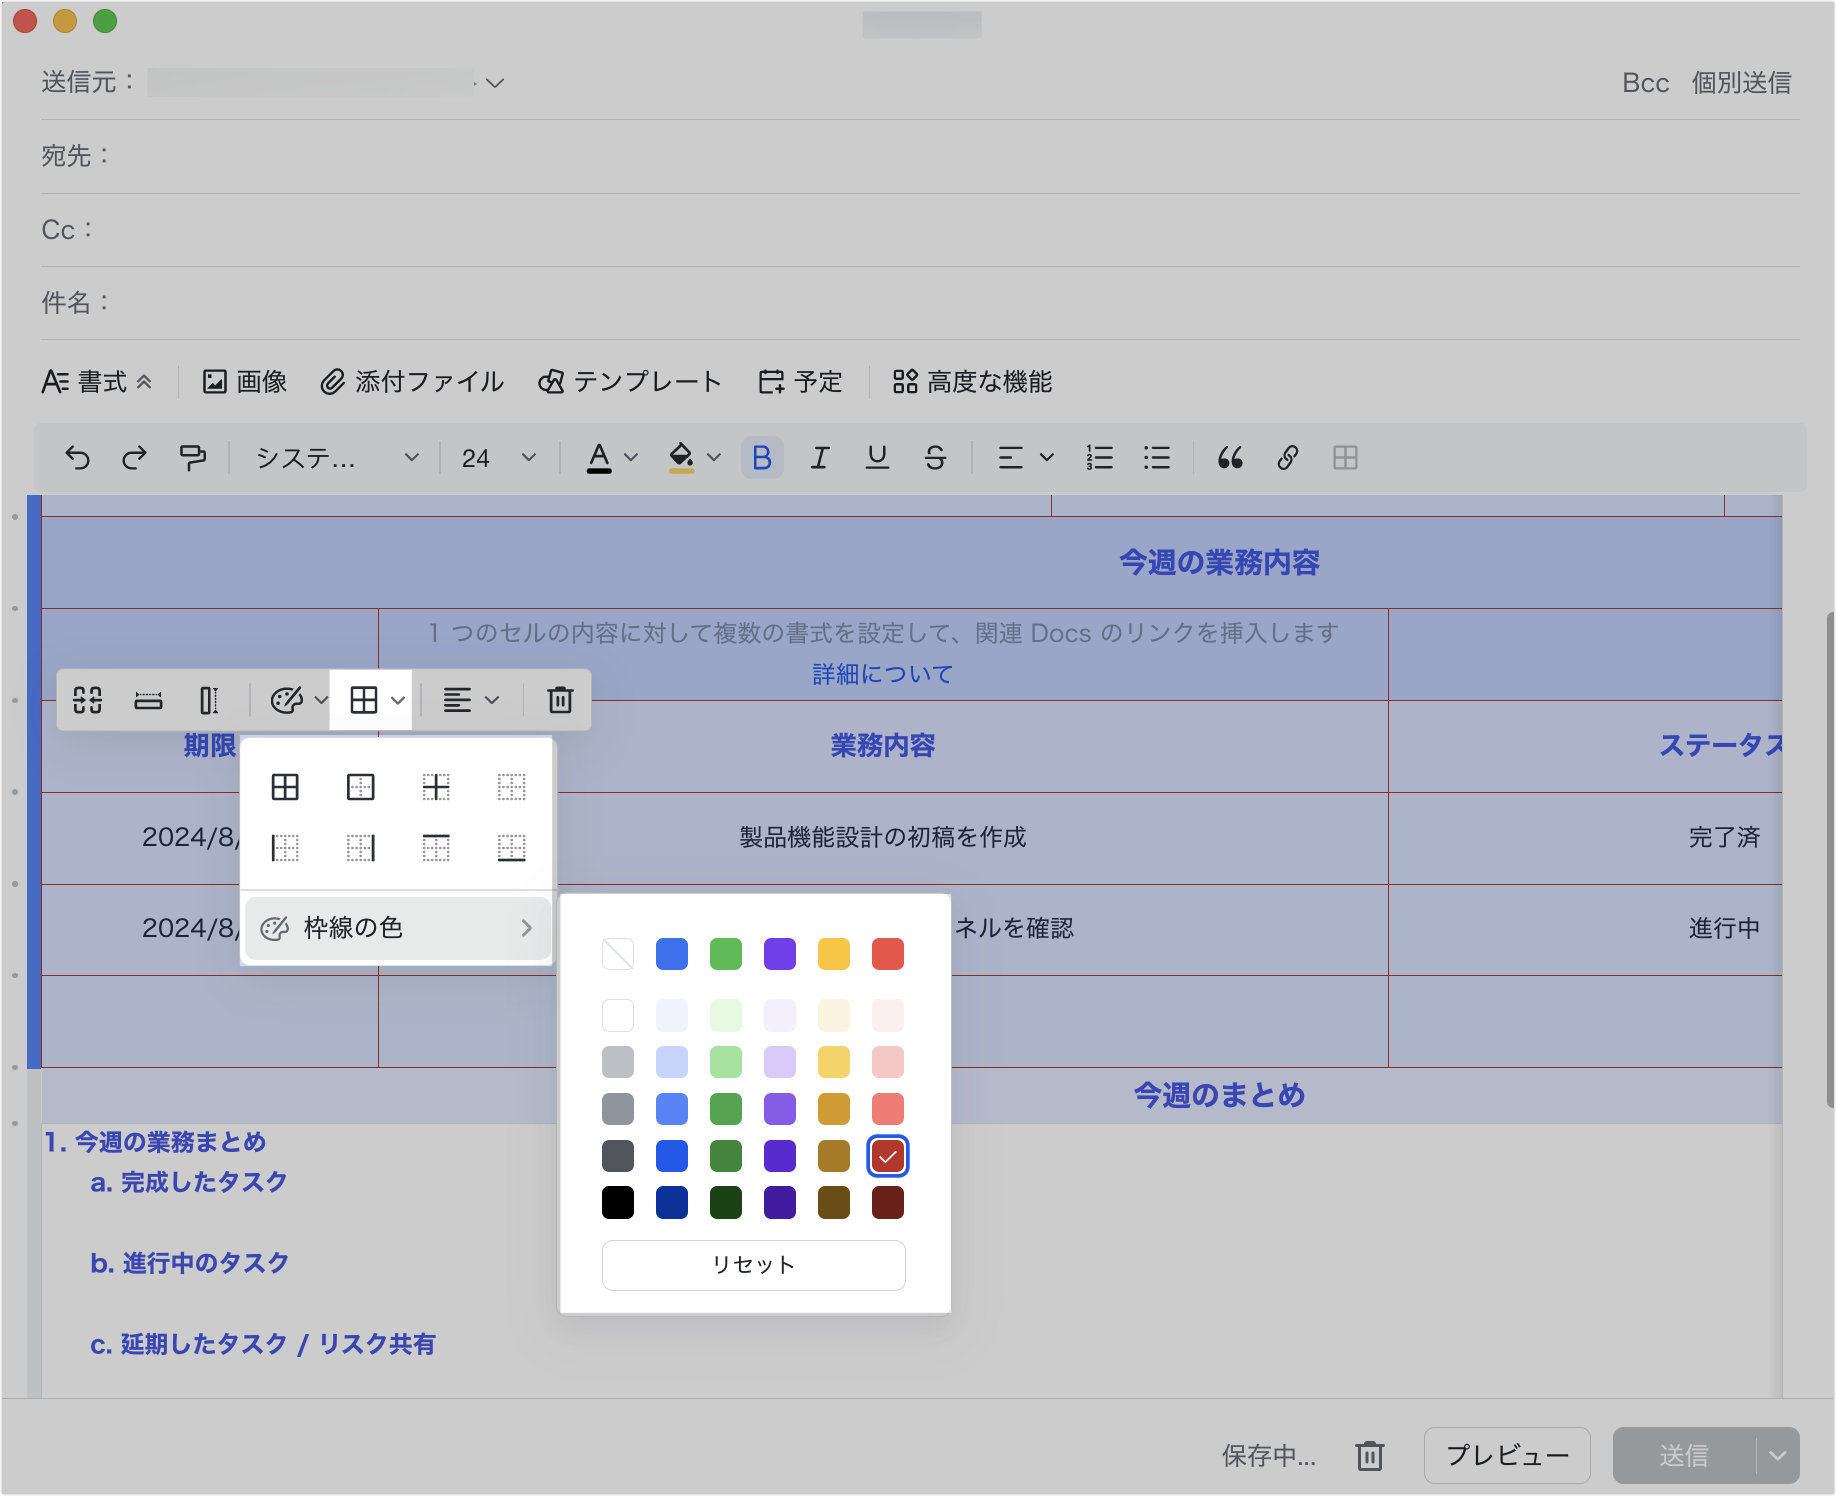Open the 枠線の色 submenu
Image resolution: width=1836 pixels, height=1496 pixels.
click(397, 928)
